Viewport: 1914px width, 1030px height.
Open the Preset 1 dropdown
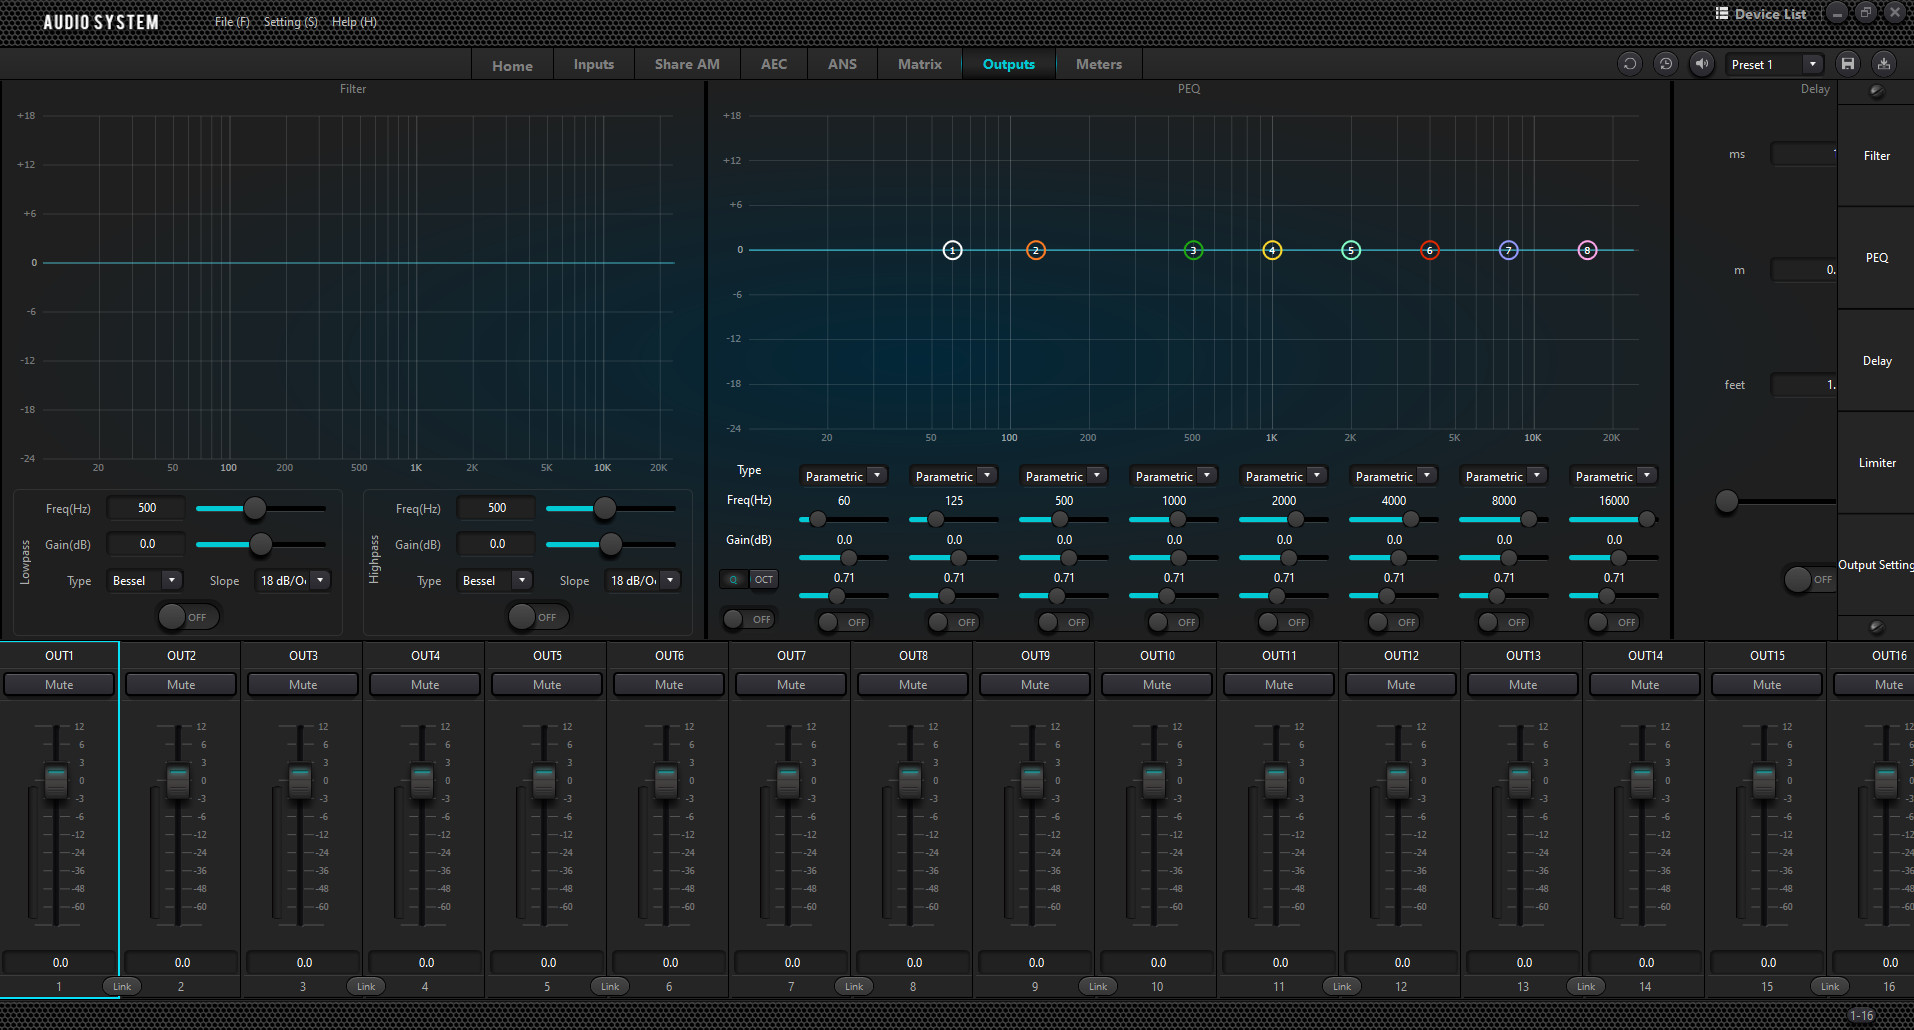[x=1812, y=64]
